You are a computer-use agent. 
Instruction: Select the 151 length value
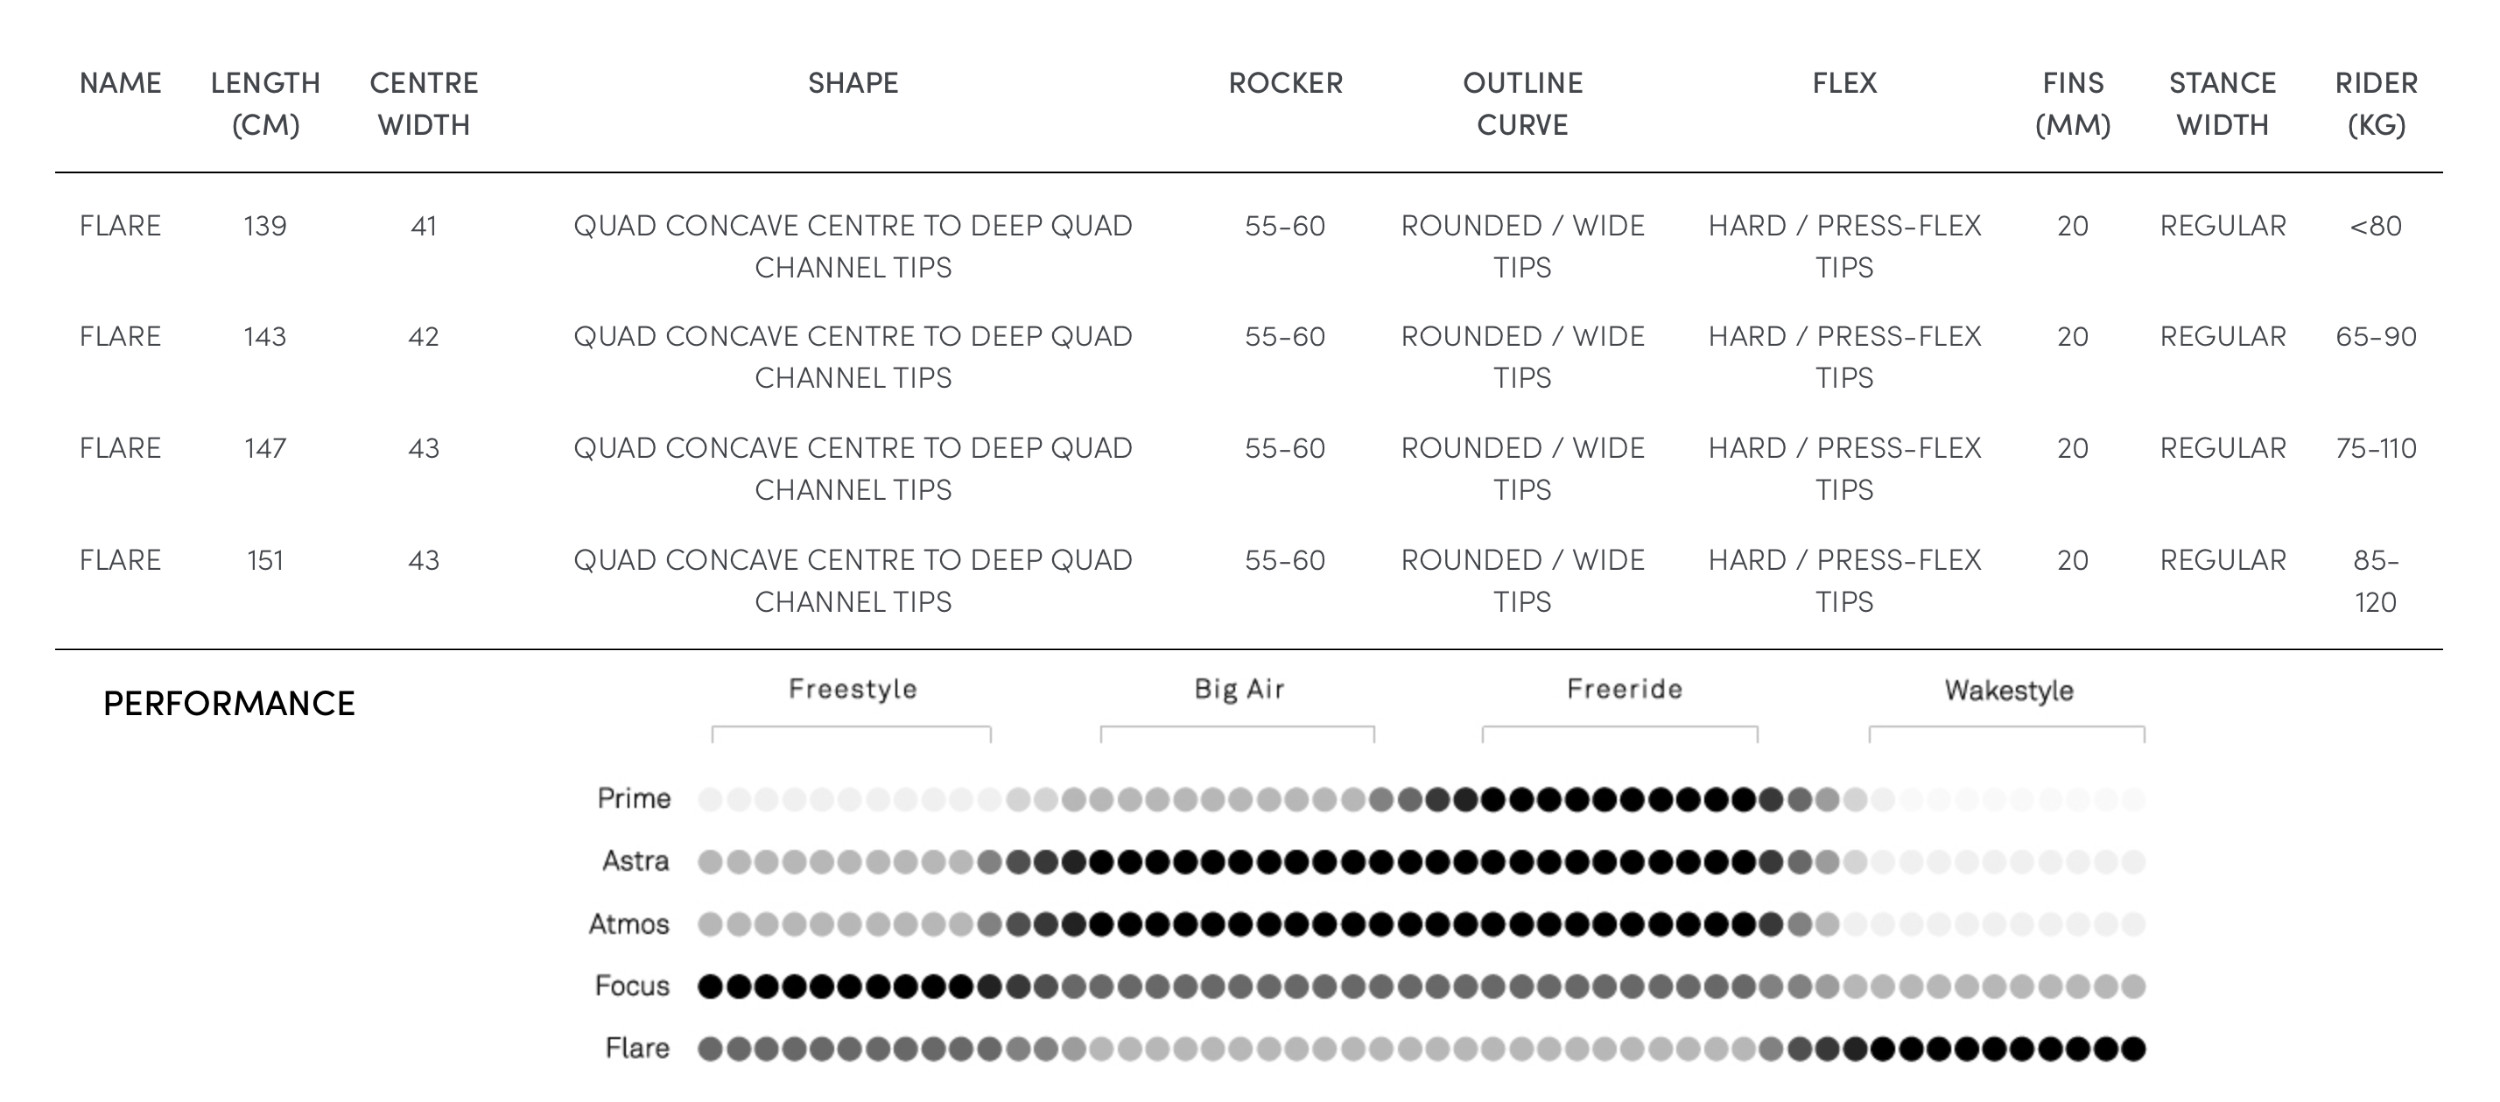(265, 561)
